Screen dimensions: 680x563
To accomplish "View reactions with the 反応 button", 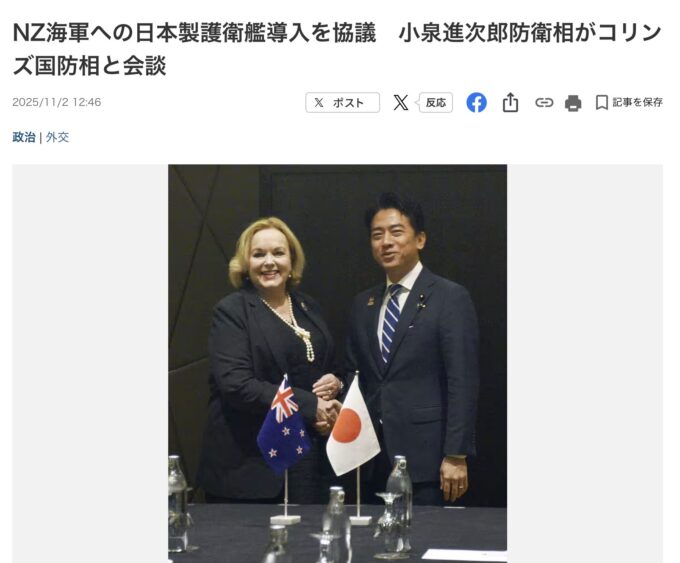I will (435, 103).
